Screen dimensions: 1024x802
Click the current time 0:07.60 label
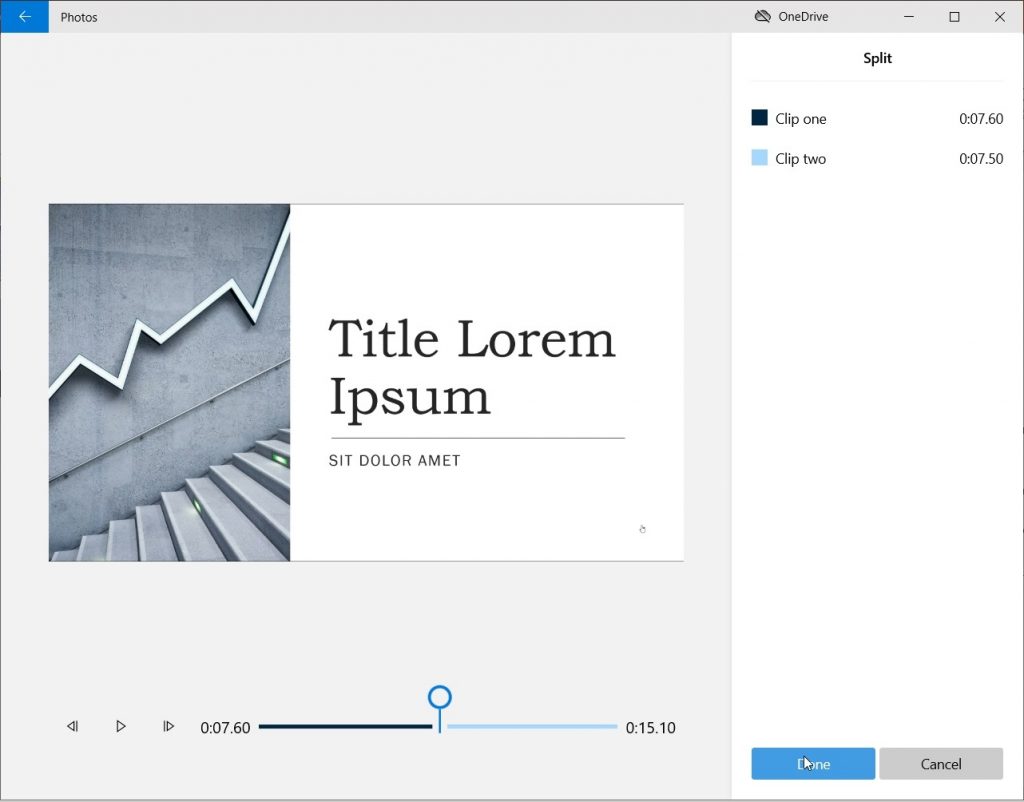pos(225,728)
